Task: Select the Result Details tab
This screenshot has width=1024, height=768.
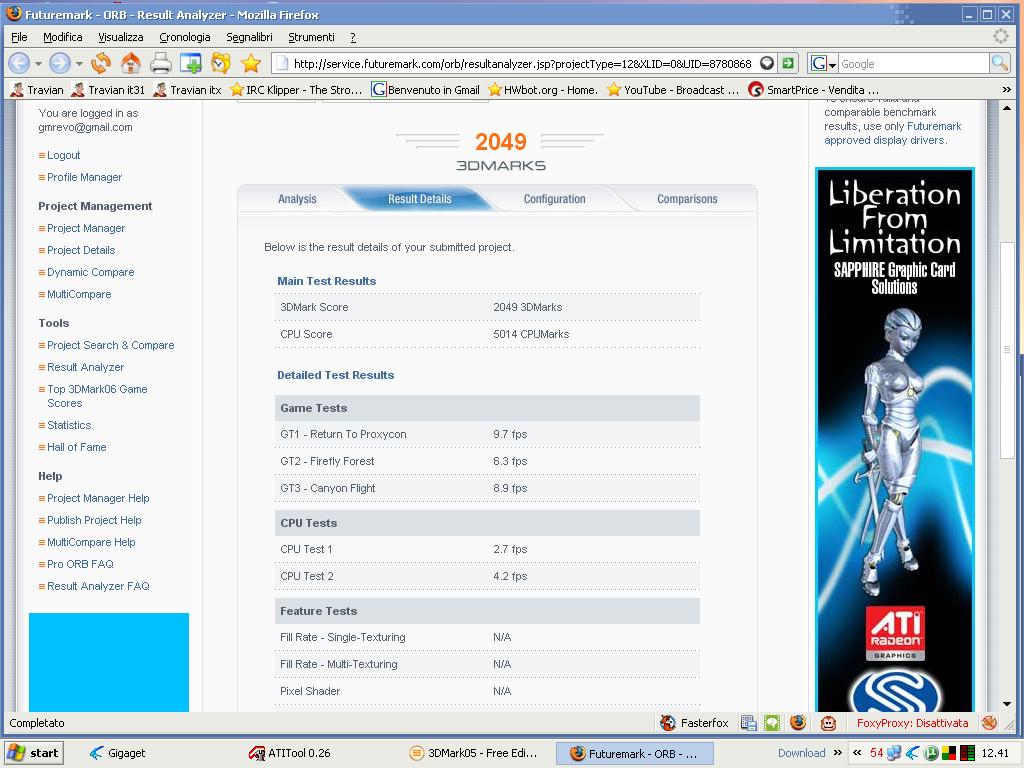Action: click(x=419, y=199)
